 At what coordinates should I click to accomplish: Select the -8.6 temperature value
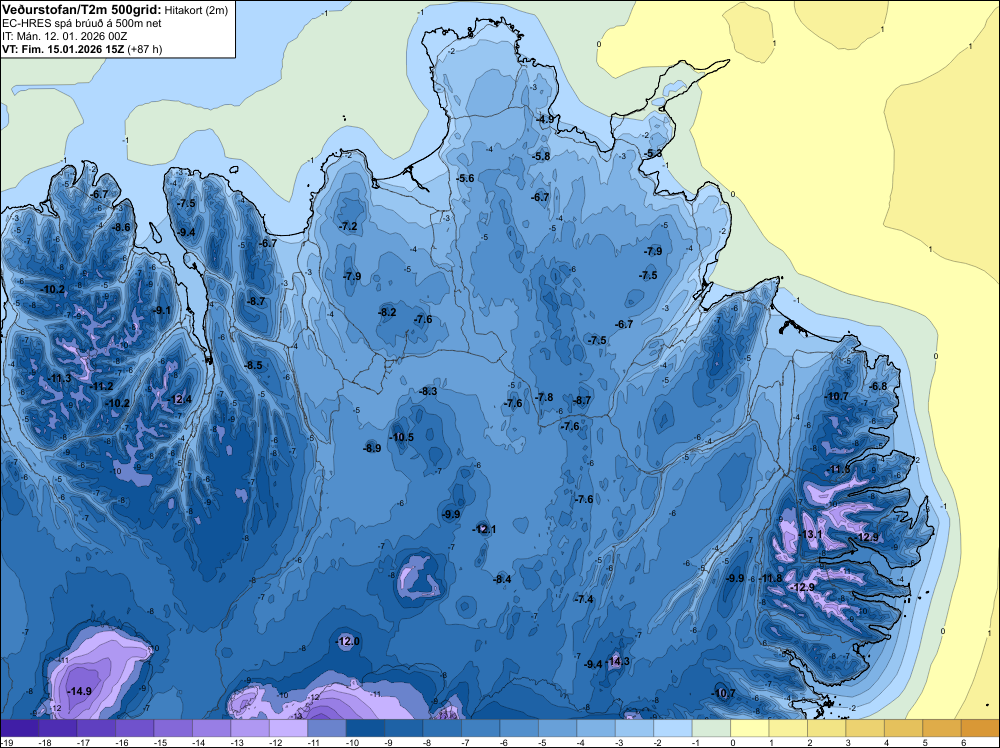[x=121, y=227]
